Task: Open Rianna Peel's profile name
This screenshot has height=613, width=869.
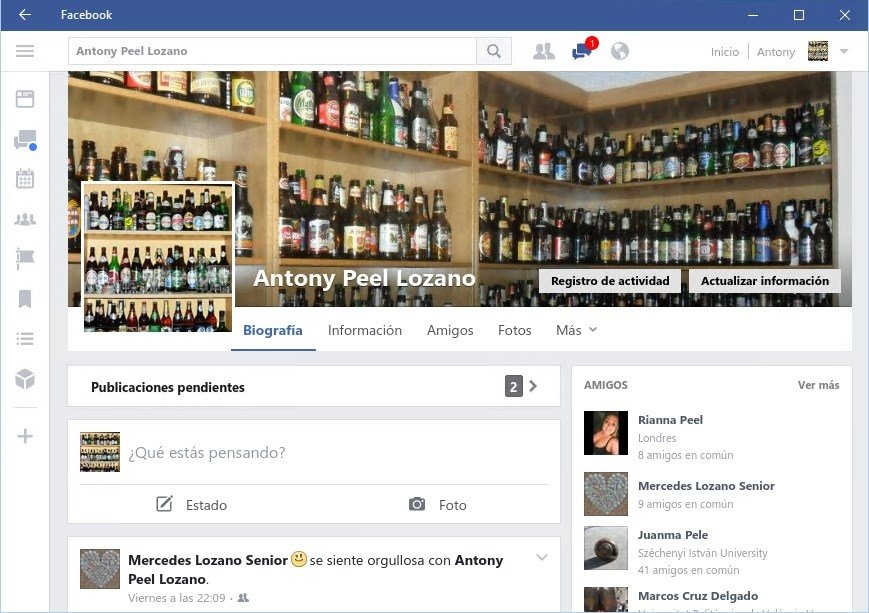Action: pyautogui.click(x=670, y=420)
